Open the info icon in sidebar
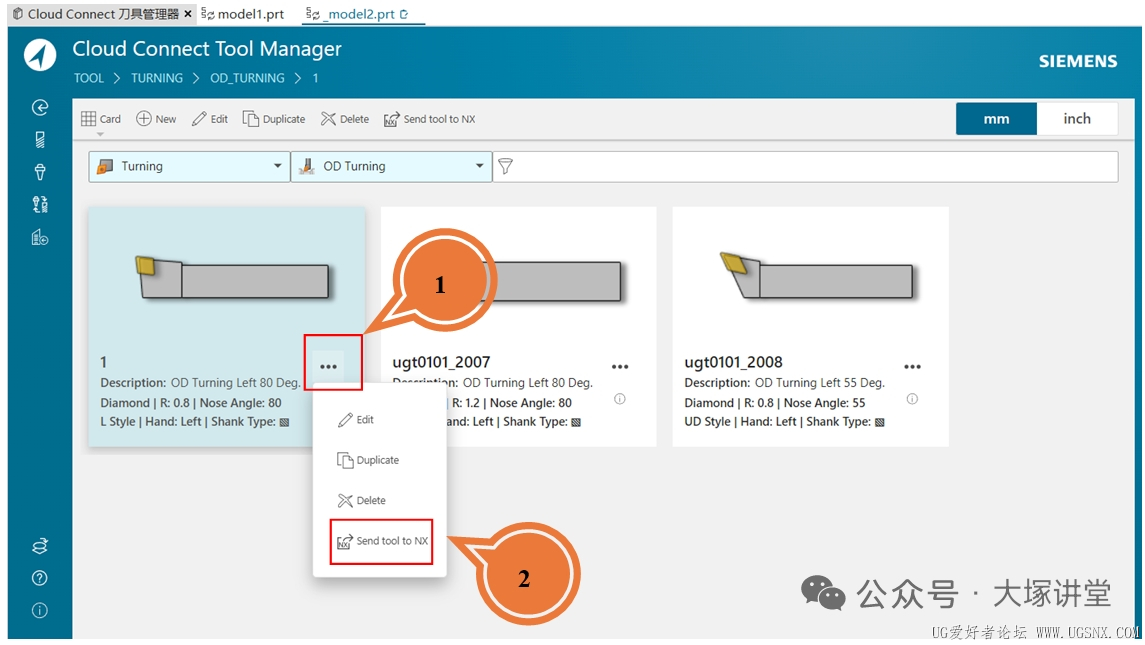Viewport: 1145px width, 645px height. pyautogui.click(x=40, y=610)
